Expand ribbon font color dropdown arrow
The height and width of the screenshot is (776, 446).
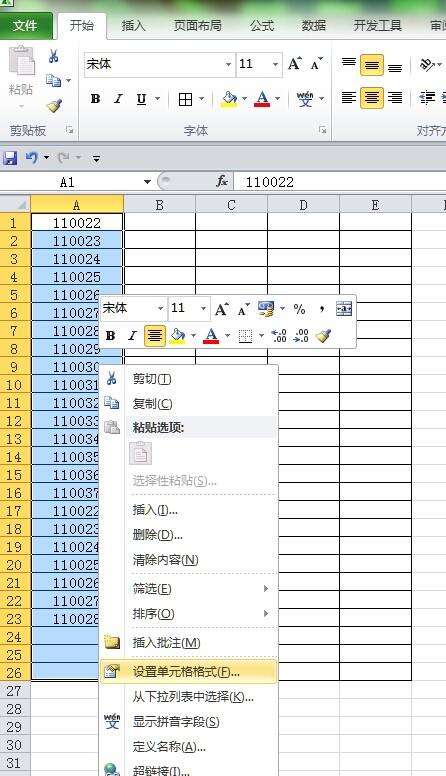[277, 99]
